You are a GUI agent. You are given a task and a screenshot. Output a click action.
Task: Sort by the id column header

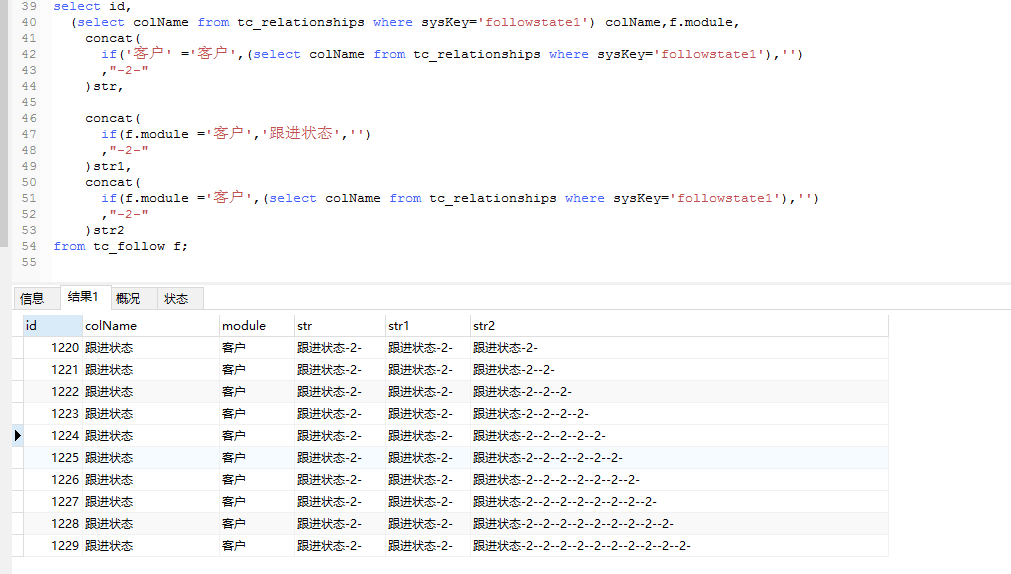tap(53, 326)
